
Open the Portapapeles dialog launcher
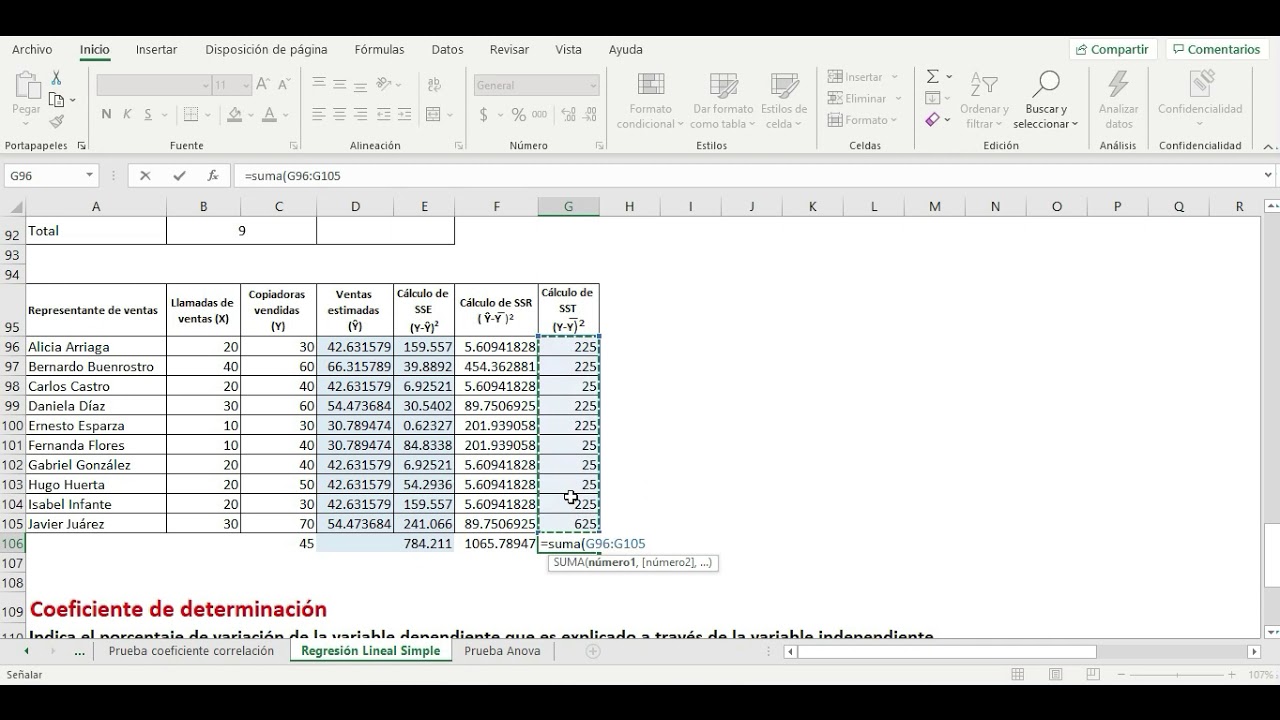tap(82, 146)
